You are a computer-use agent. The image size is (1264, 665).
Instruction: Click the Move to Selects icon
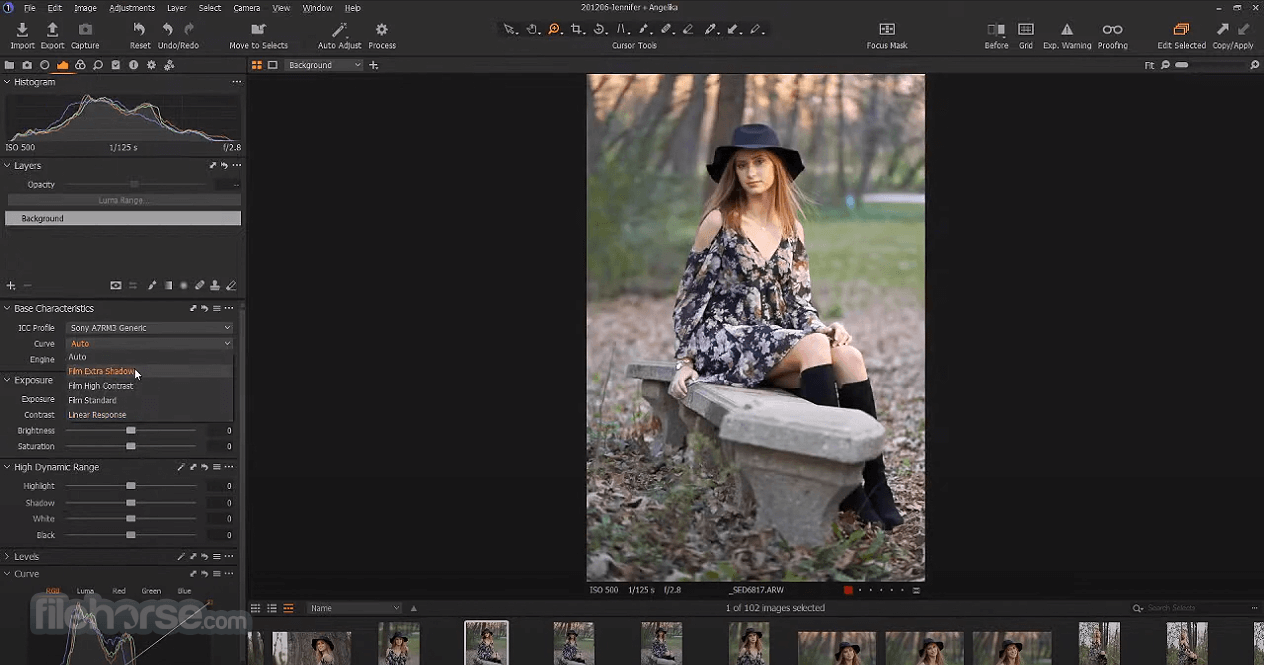point(258,30)
